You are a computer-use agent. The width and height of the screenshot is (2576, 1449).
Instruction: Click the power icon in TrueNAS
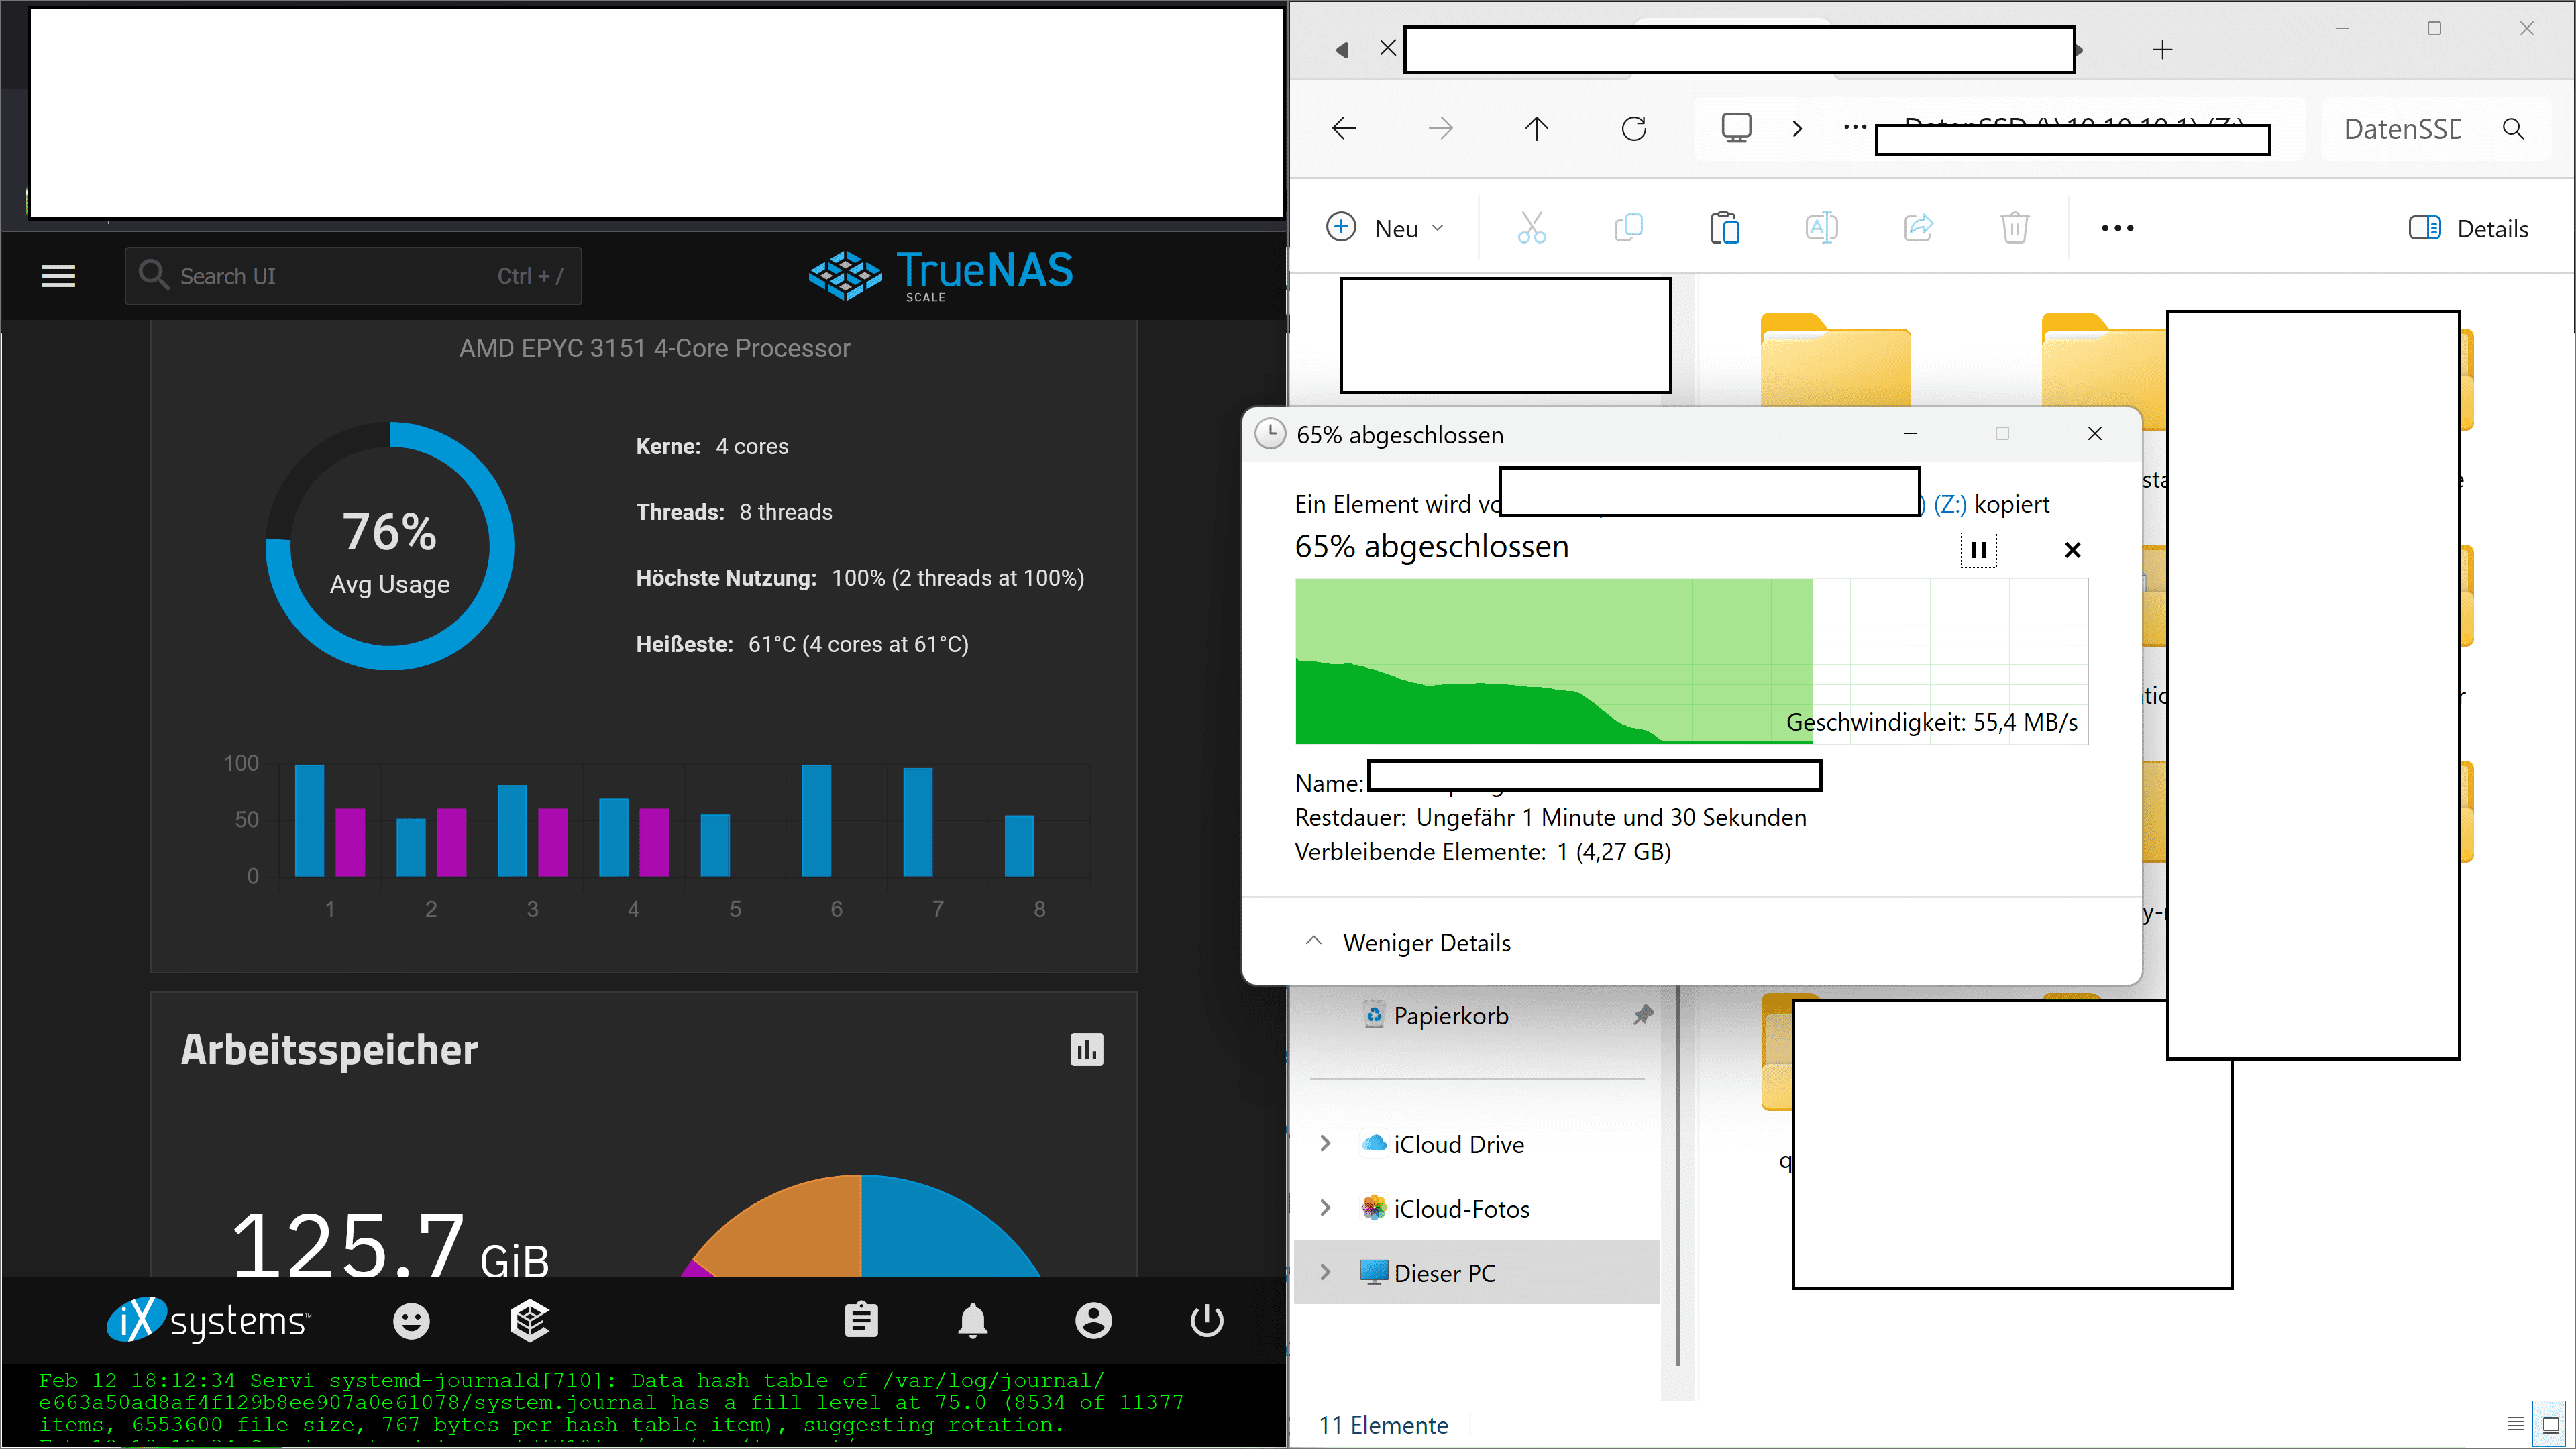coord(1207,1321)
